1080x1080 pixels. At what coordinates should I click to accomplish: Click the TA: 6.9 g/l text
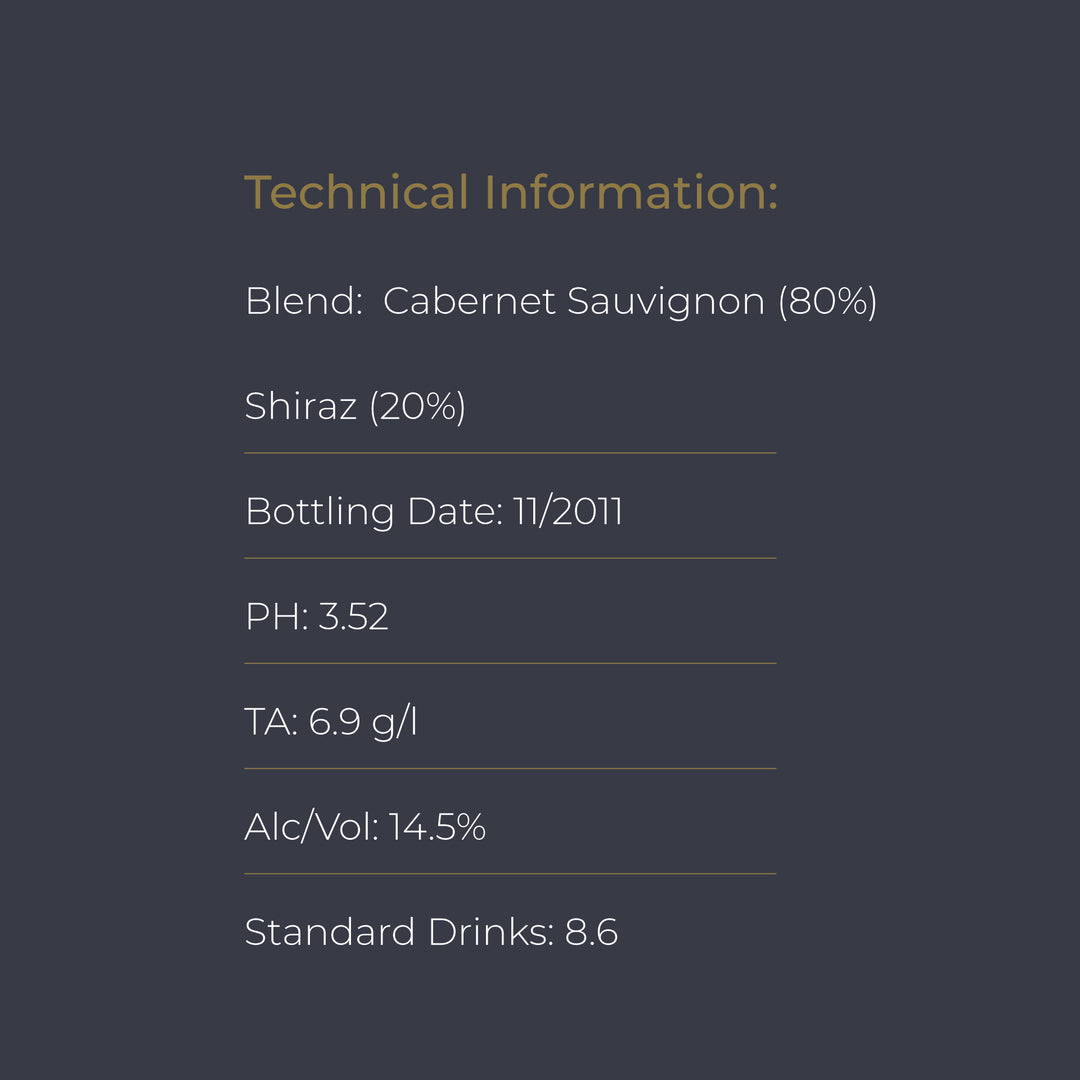point(330,722)
